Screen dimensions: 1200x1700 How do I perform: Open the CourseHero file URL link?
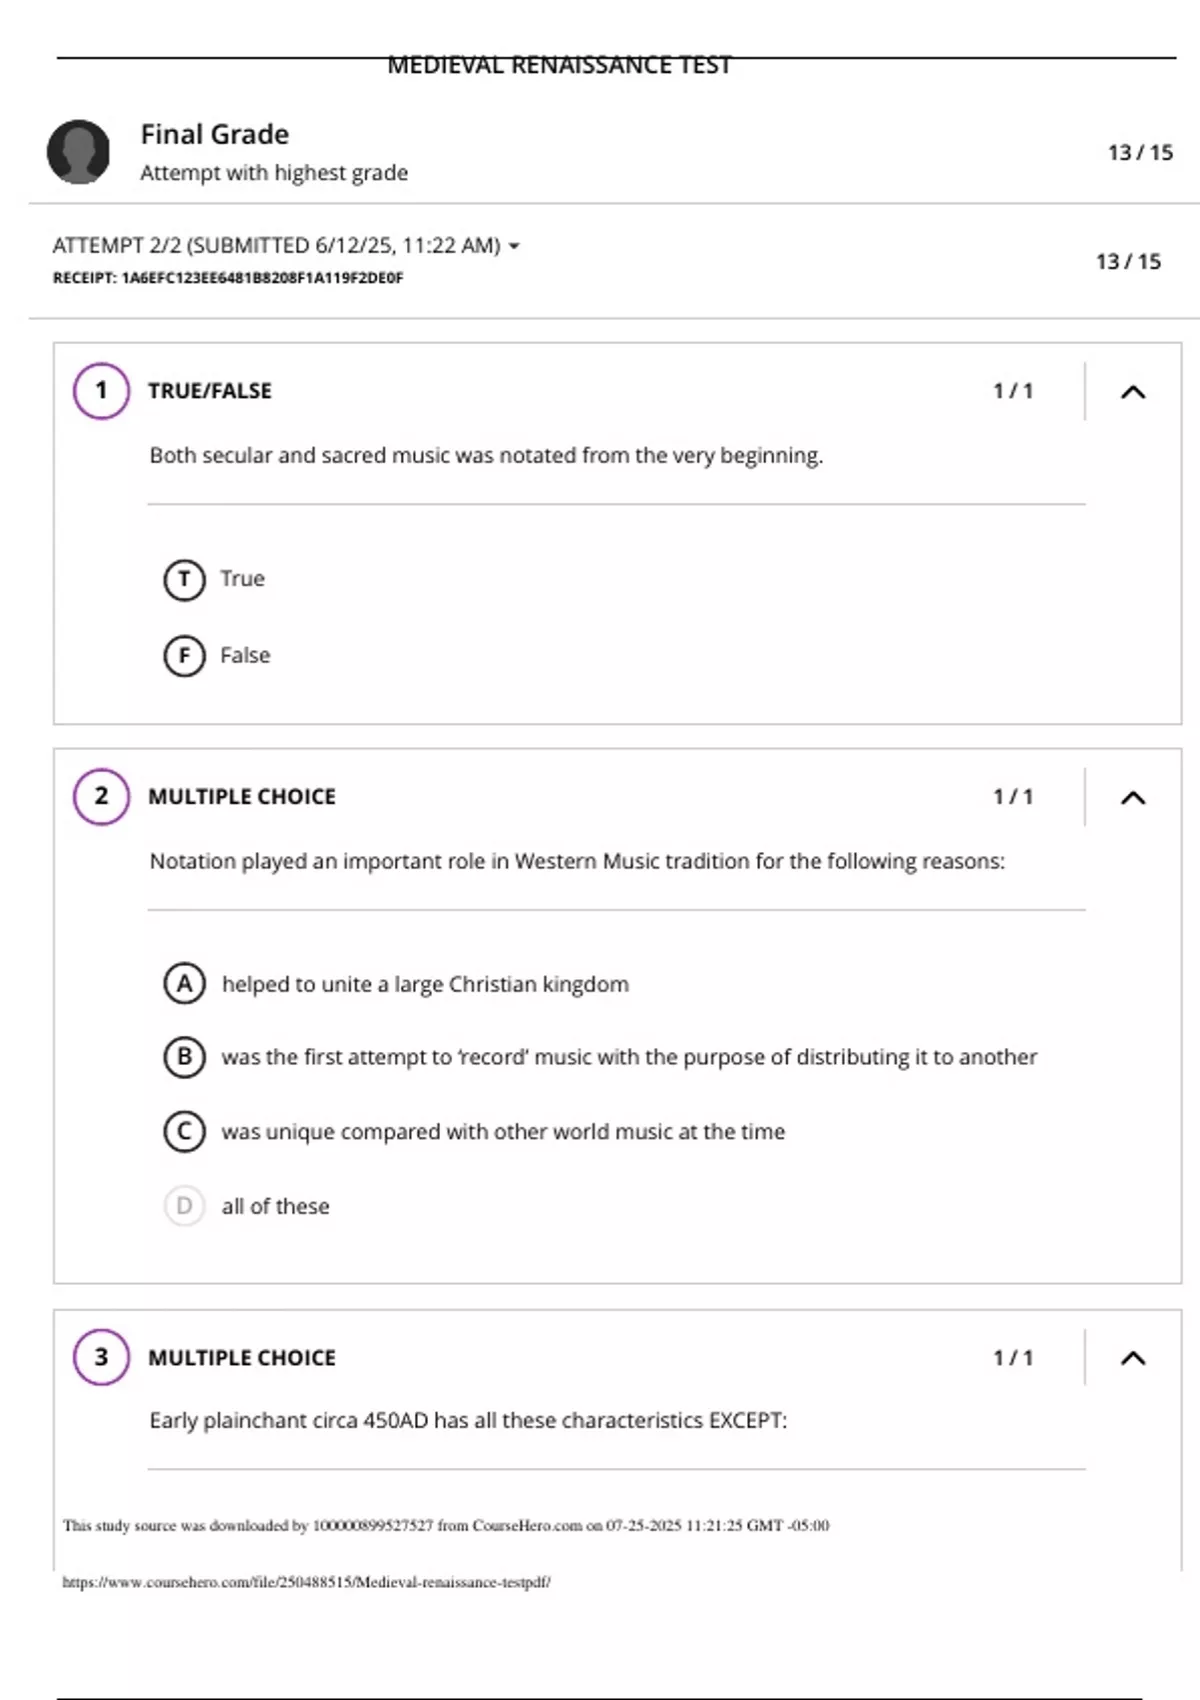(306, 1582)
